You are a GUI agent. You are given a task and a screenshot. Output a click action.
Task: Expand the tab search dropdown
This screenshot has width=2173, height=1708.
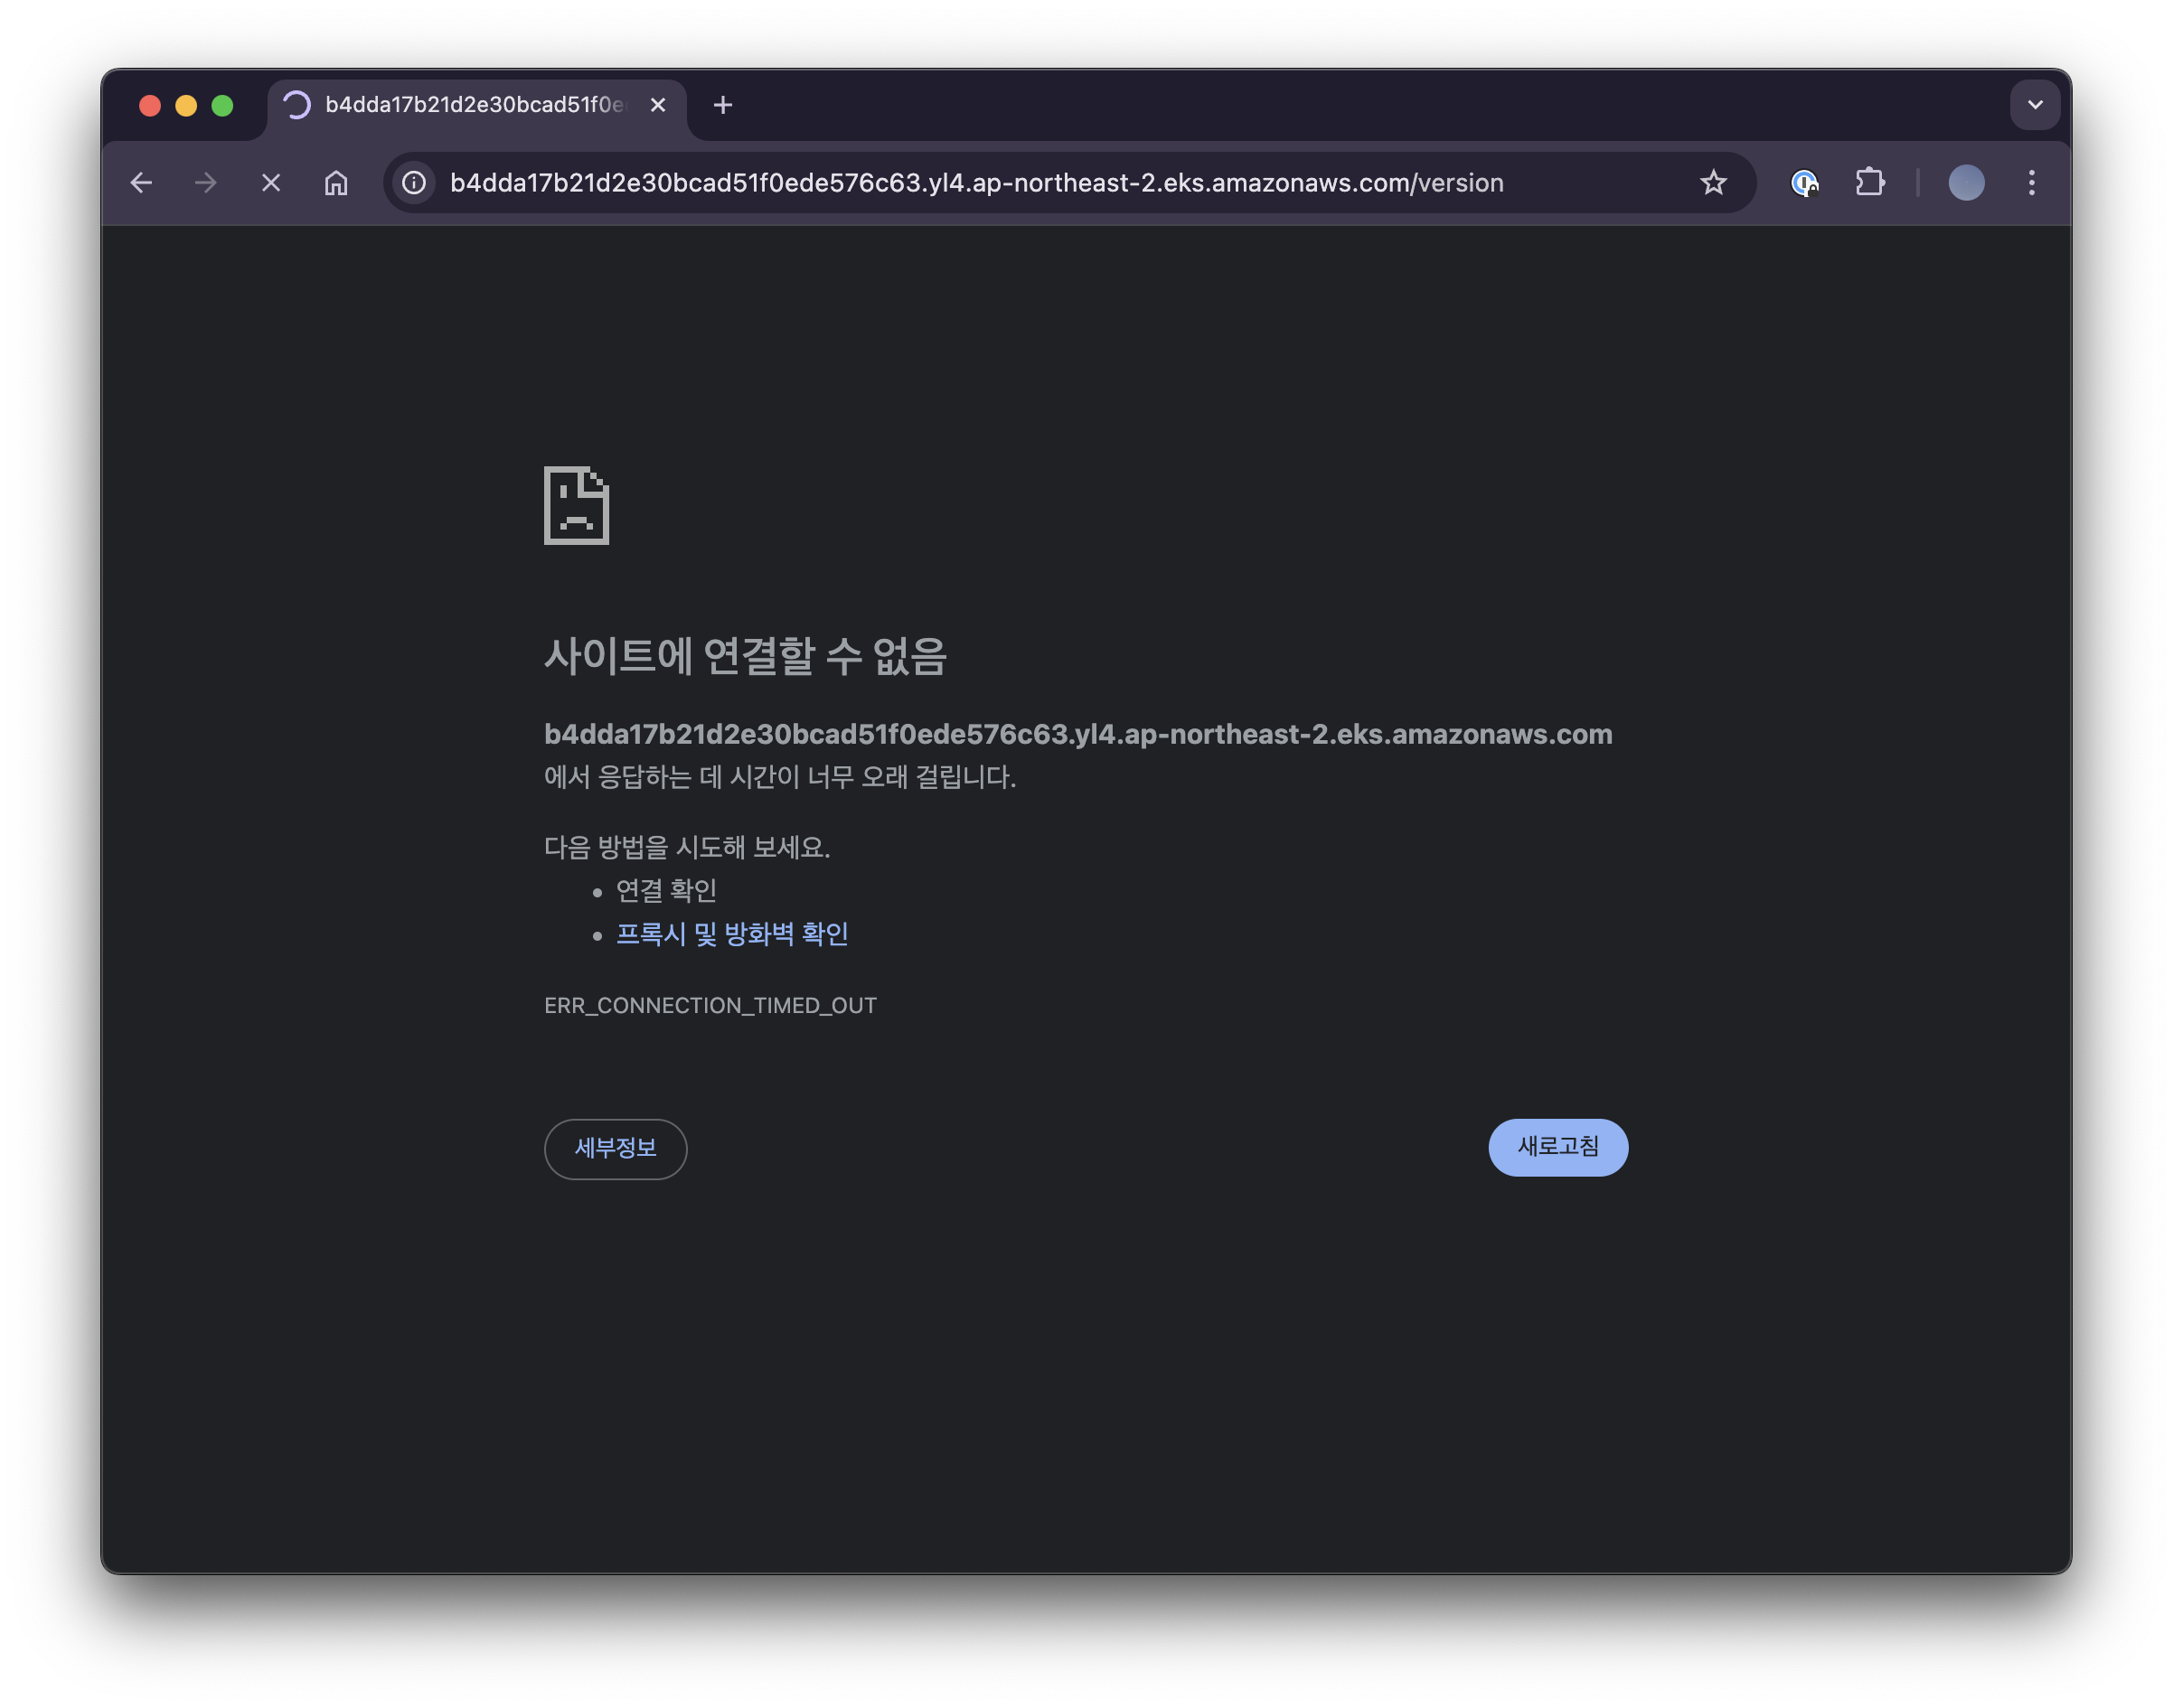2034,105
